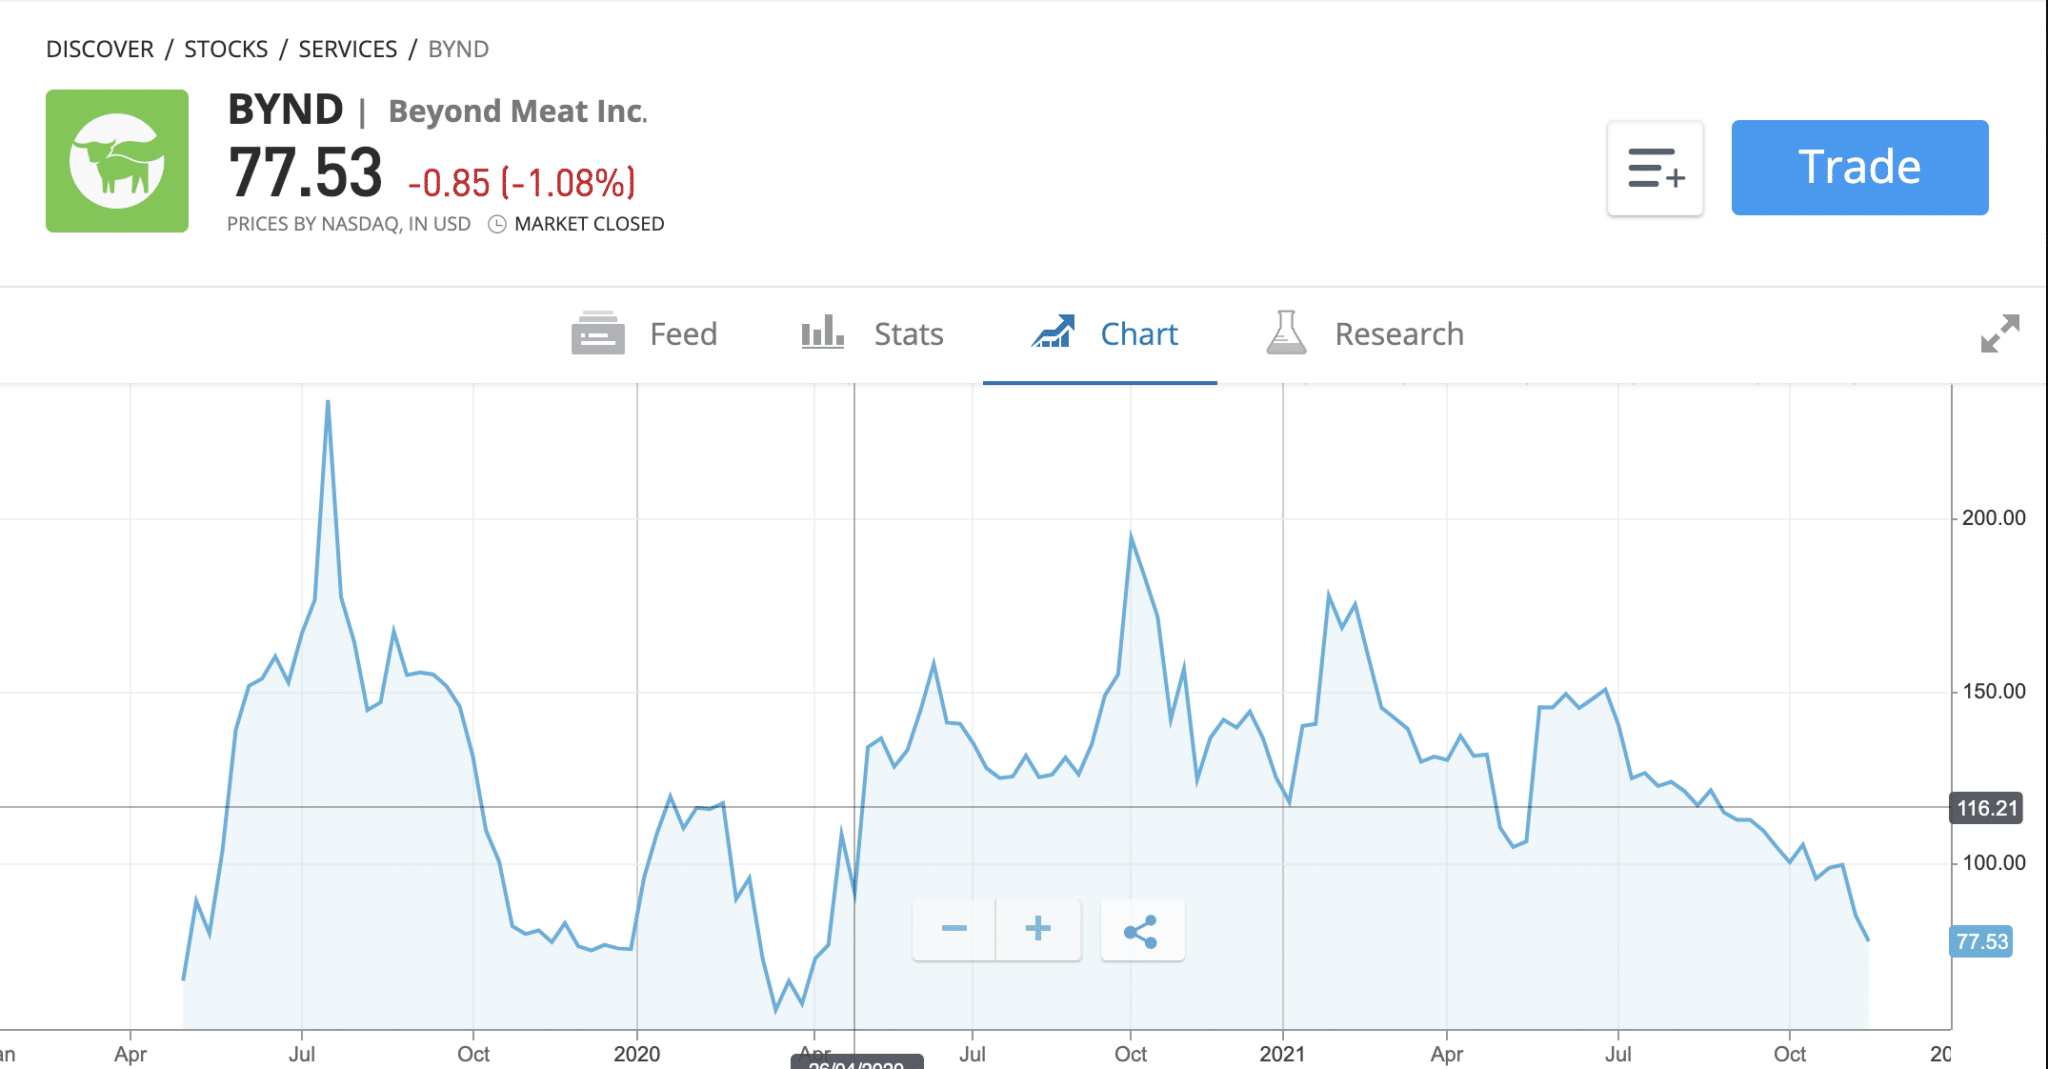
Task: Share the chart via share icon
Action: 1142,930
